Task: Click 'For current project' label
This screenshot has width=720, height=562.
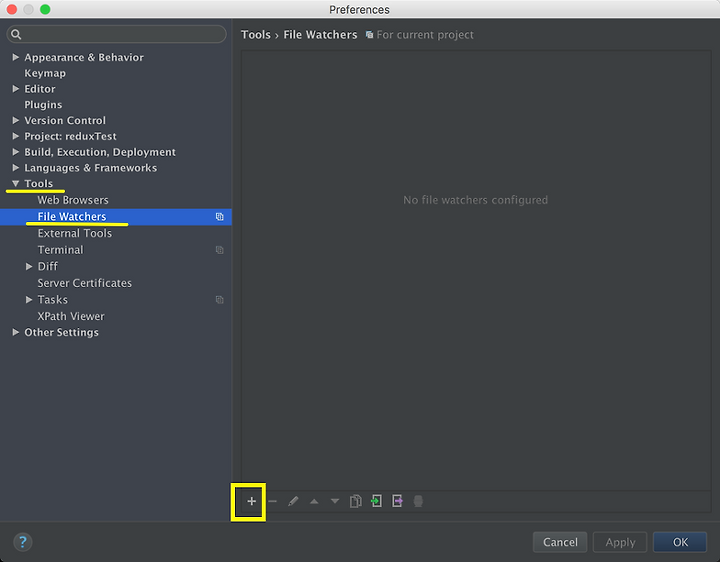Action: pyautogui.click(x=425, y=35)
